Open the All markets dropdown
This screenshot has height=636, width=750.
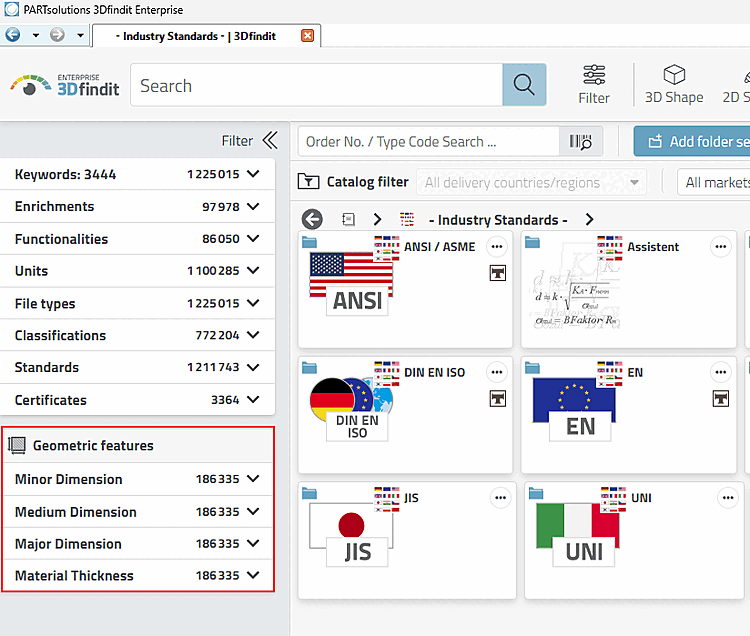coord(714,182)
